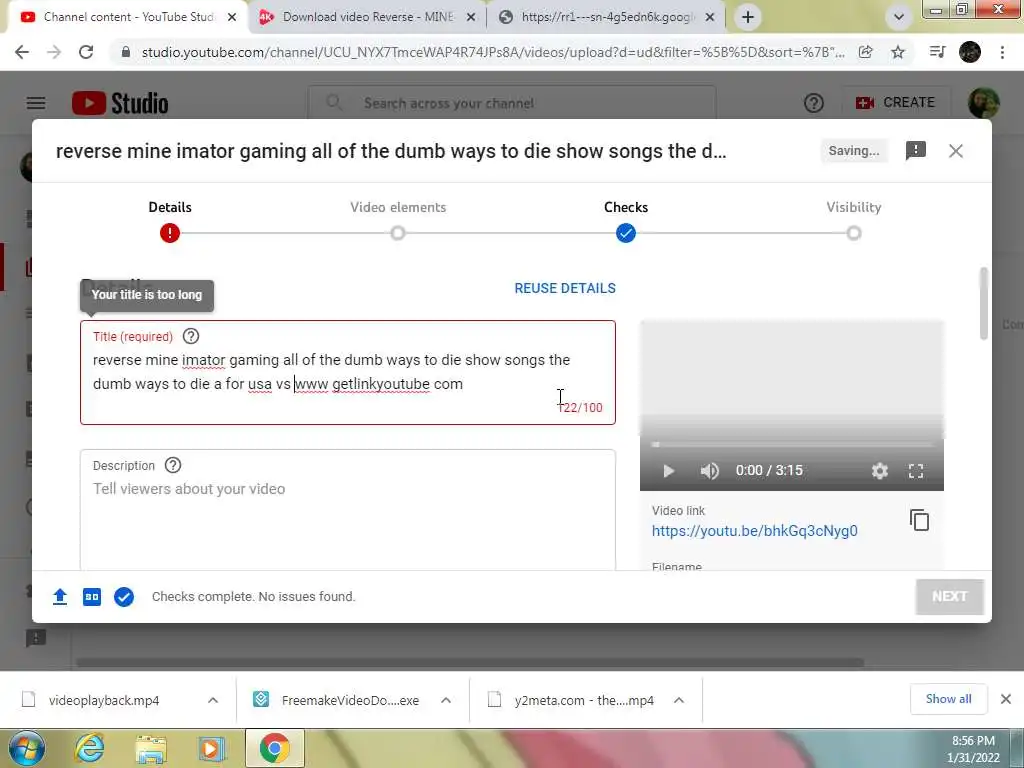The image size is (1024, 768).
Task: Open the tab search dropdown
Action: point(899,17)
